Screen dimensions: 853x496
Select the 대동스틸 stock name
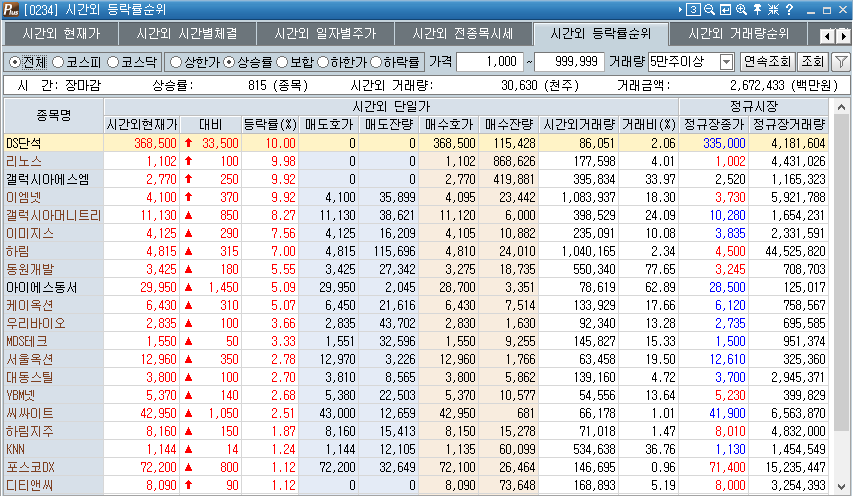point(30,377)
